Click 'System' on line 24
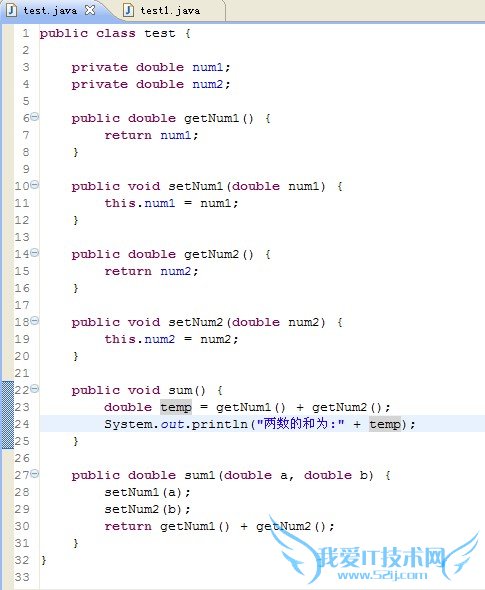The image size is (485, 590). [x=128, y=424]
